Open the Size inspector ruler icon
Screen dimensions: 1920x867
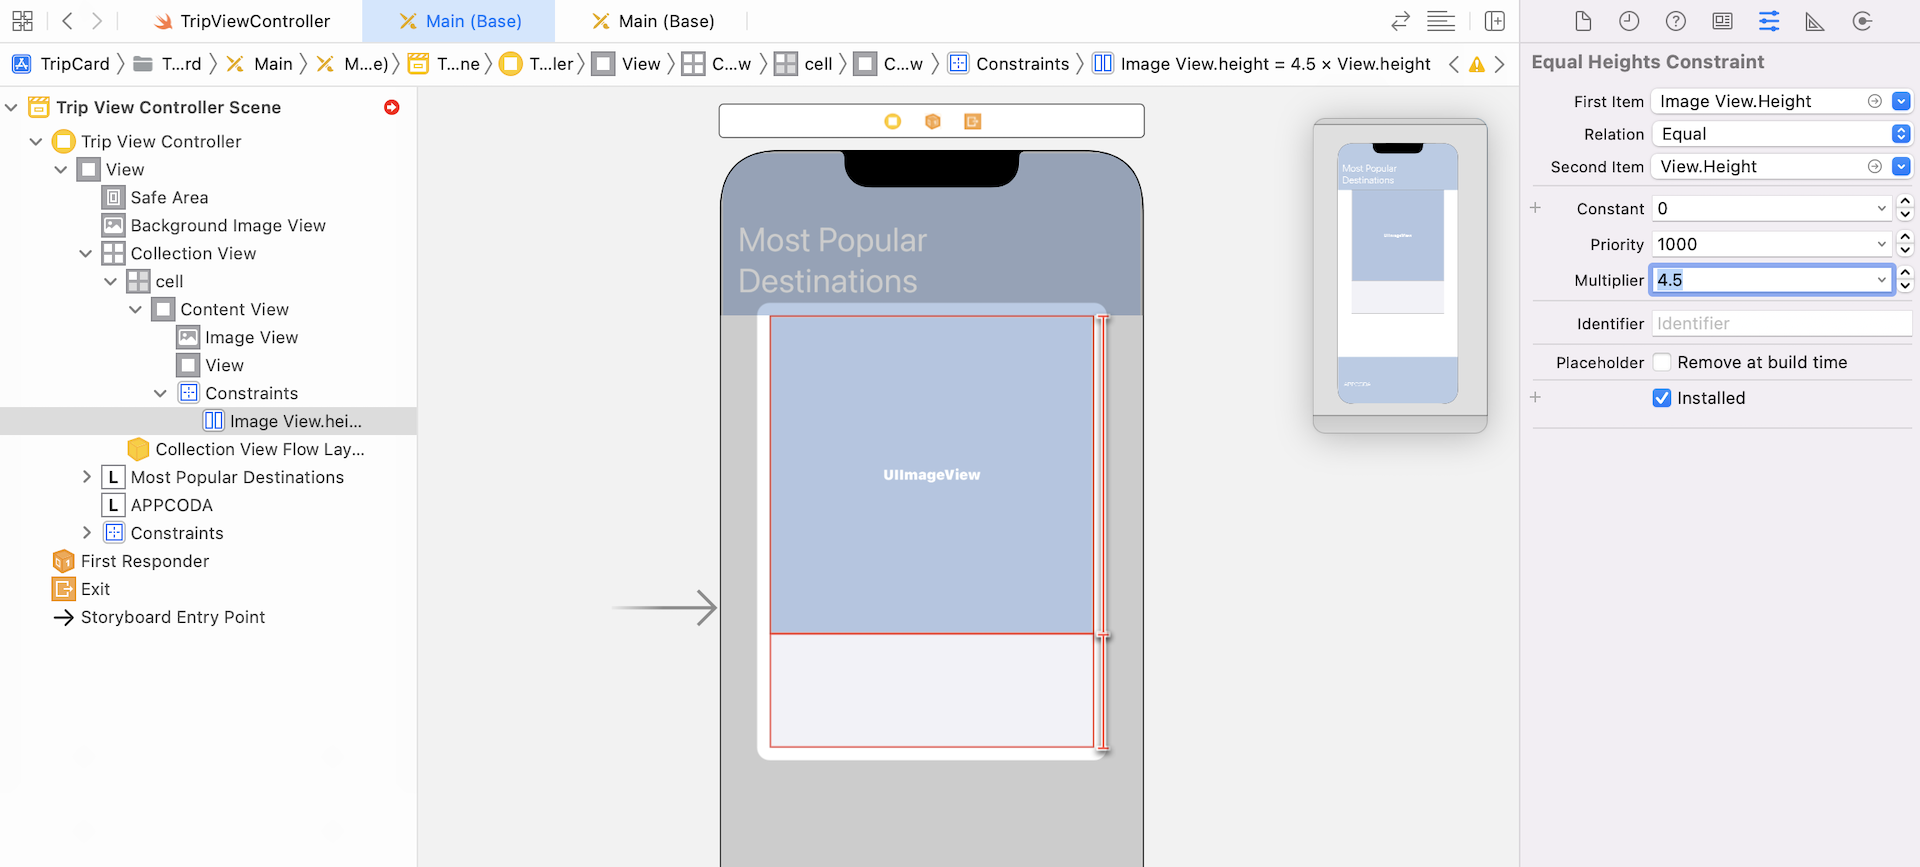point(1814,21)
